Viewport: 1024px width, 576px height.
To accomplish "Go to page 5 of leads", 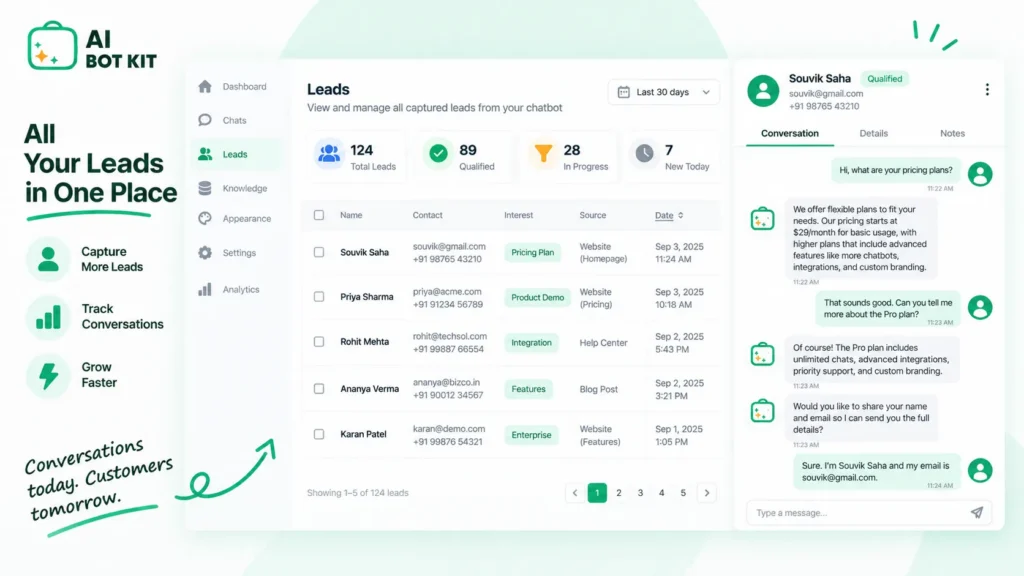I will 683,493.
